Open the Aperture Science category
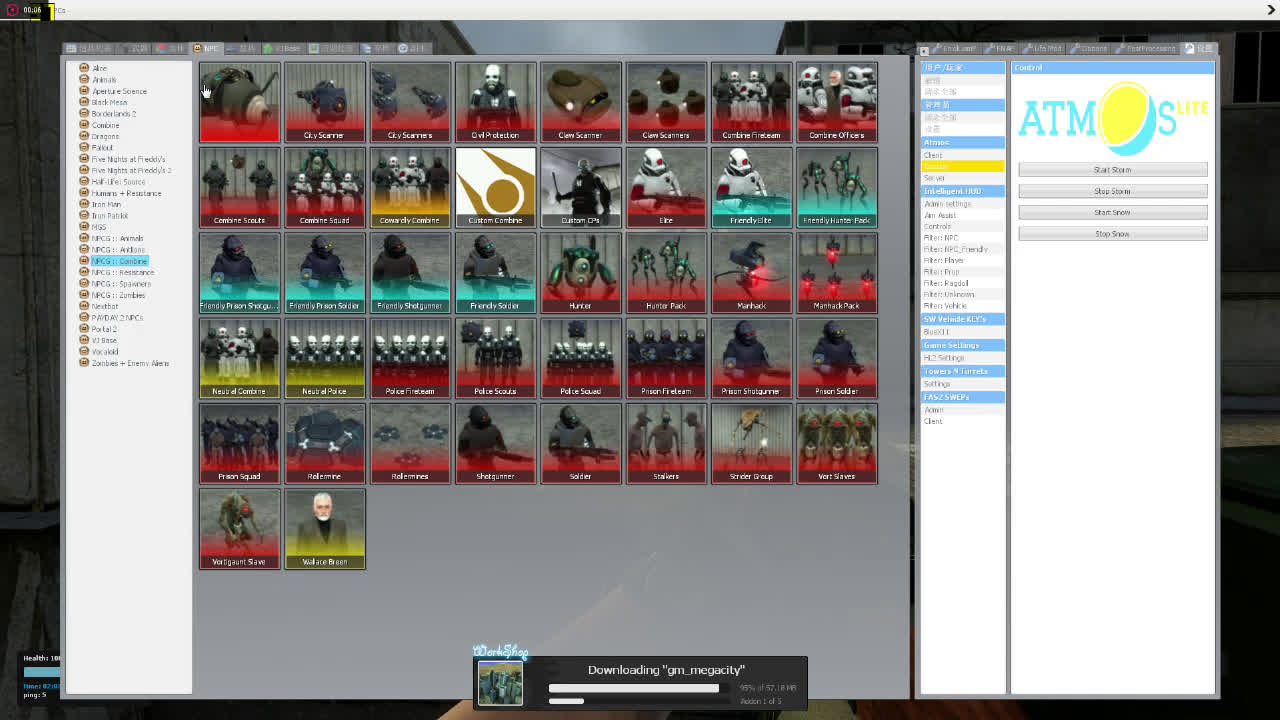Image resolution: width=1280 pixels, height=720 pixels. coord(119,91)
